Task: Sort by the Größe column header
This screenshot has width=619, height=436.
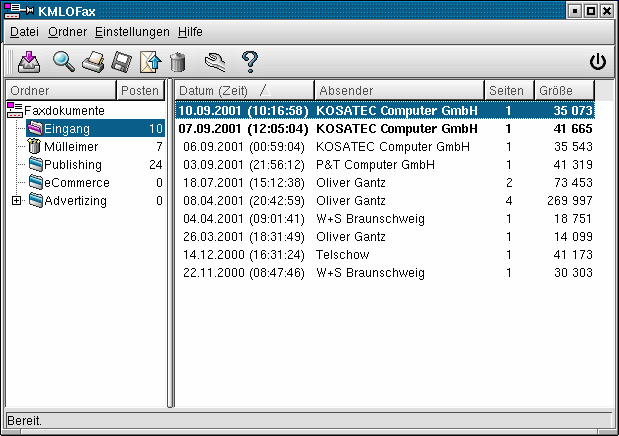Action: click(x=564, y=90)
